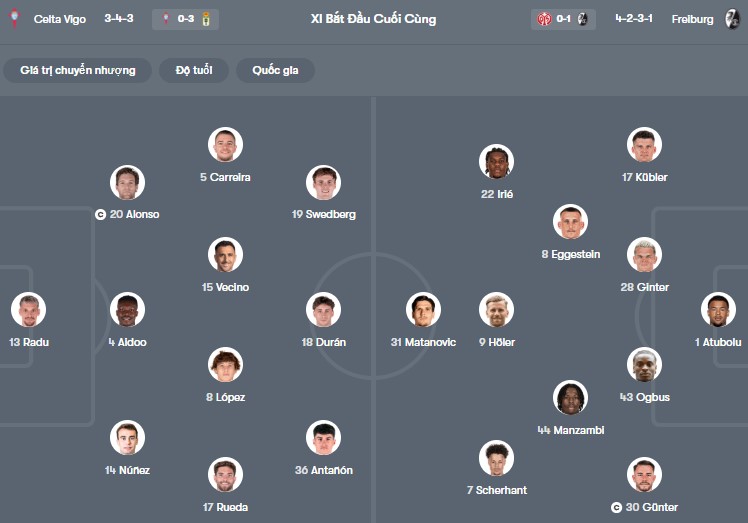Click the Celta Vigo team name
Image resolution: width=748 pixels, height=523 pixels.
tap(61, 19)
